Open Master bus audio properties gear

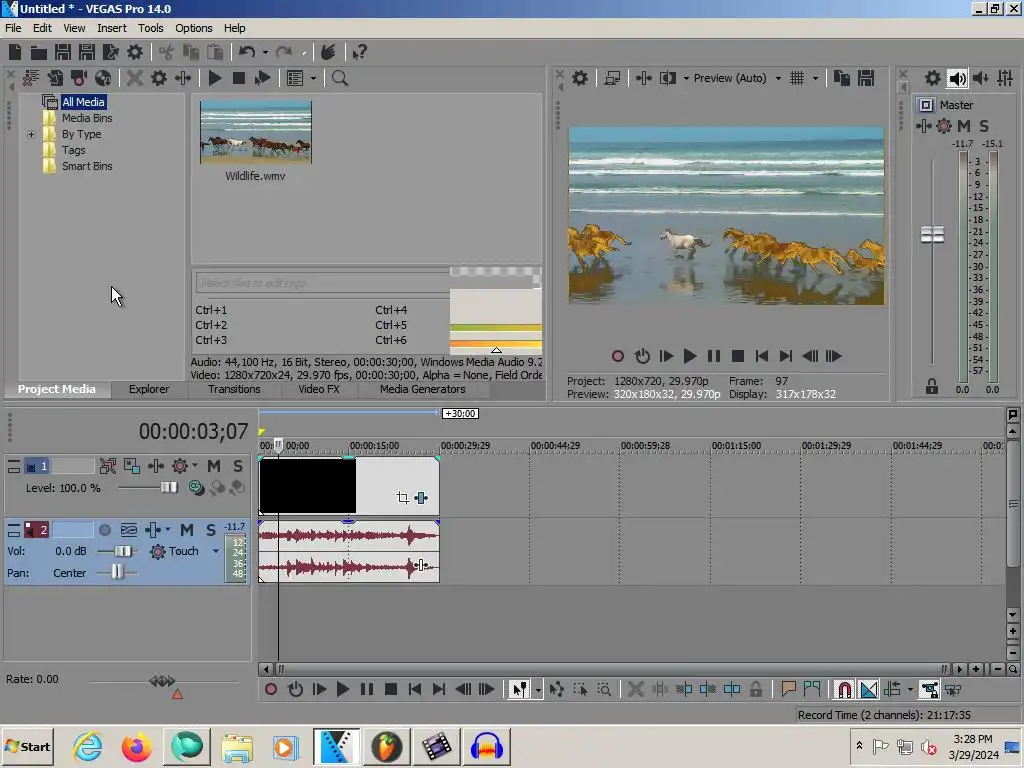point(933,78)
